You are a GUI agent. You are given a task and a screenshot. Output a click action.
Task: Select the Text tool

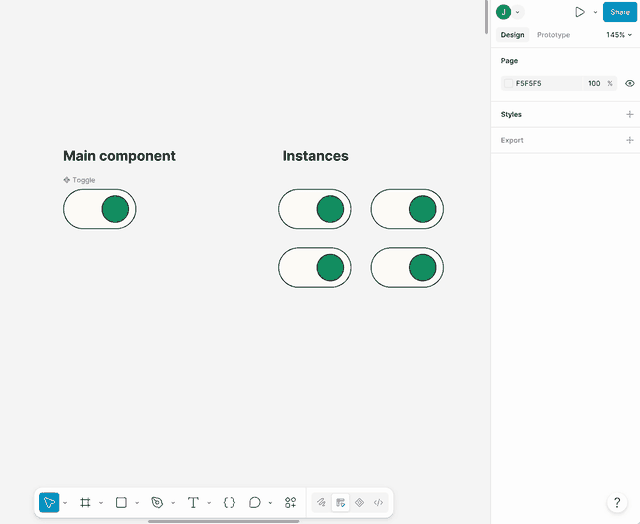point(193,502)
